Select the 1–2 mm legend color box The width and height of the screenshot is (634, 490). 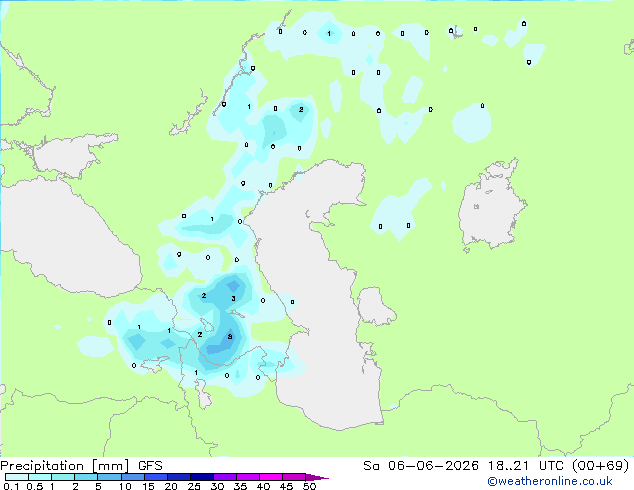click(63, 477)
